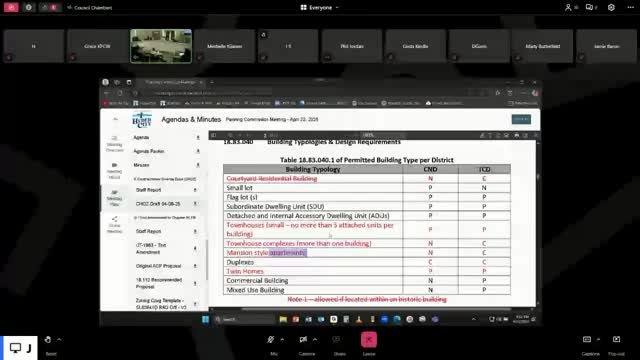Select the Minutes sidebar item
Image resolution: width=640 pixels, height=360 pixels.
tap(141, 165)
